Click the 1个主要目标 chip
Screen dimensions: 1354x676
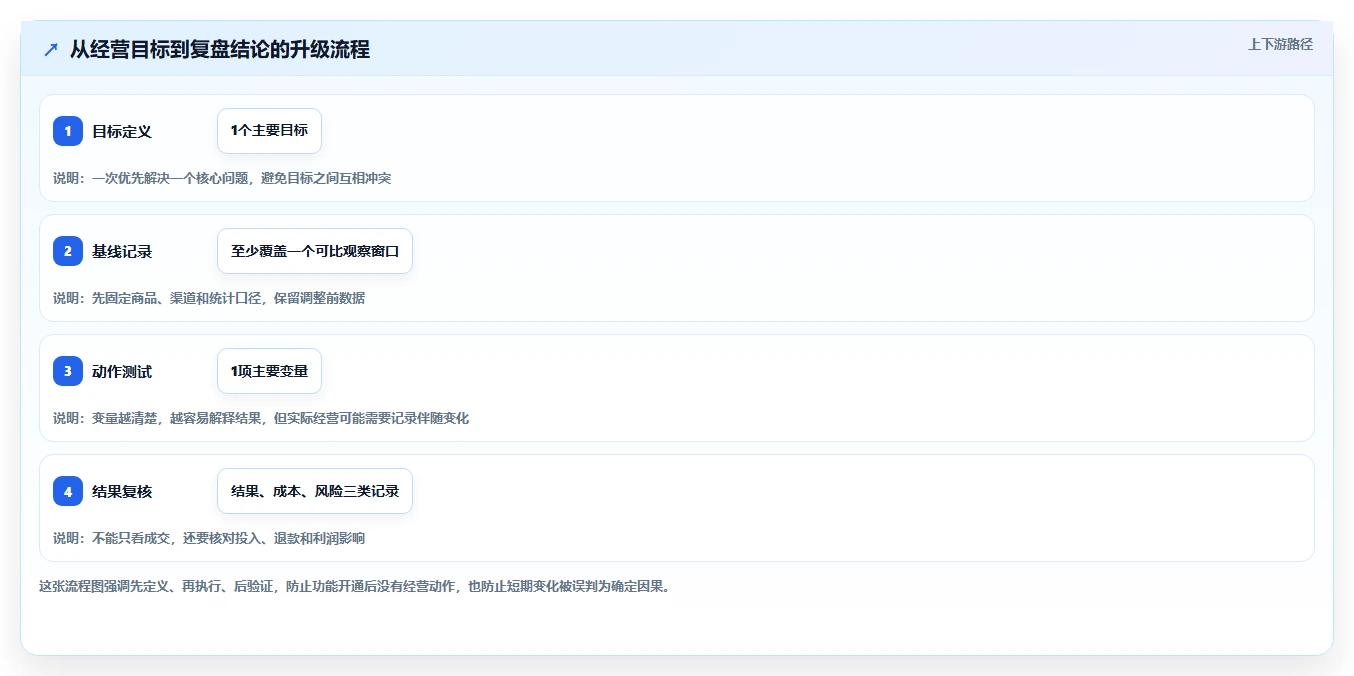pos(269,131)
